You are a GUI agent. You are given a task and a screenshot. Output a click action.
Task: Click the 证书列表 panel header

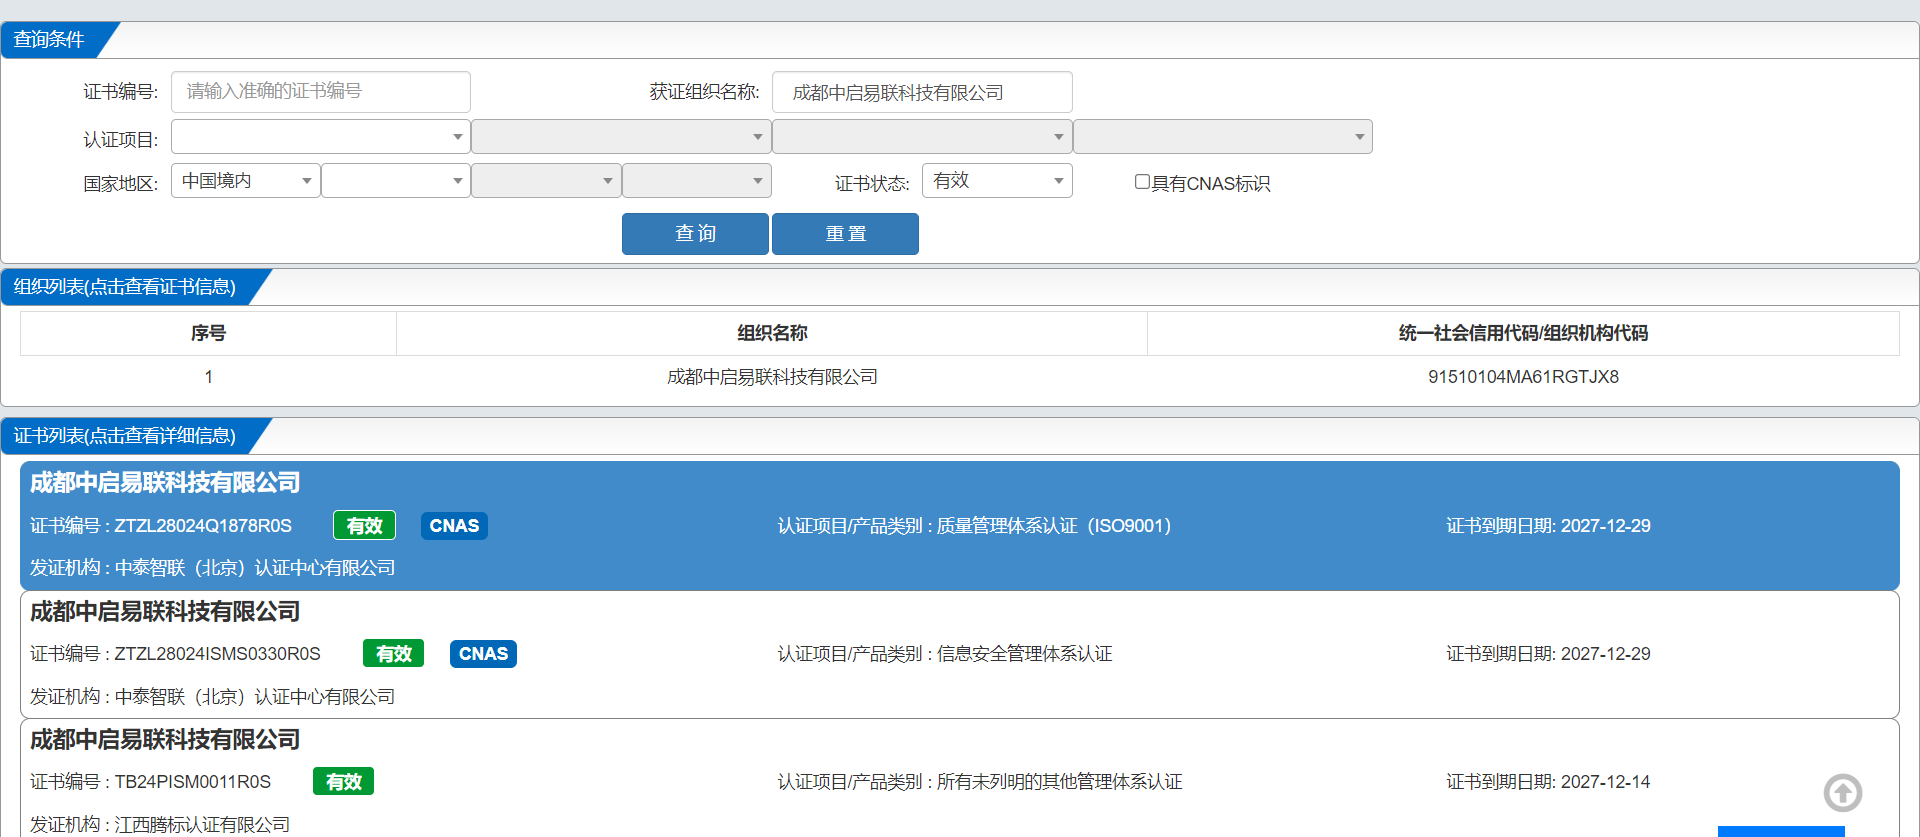(x=125, y=437)
